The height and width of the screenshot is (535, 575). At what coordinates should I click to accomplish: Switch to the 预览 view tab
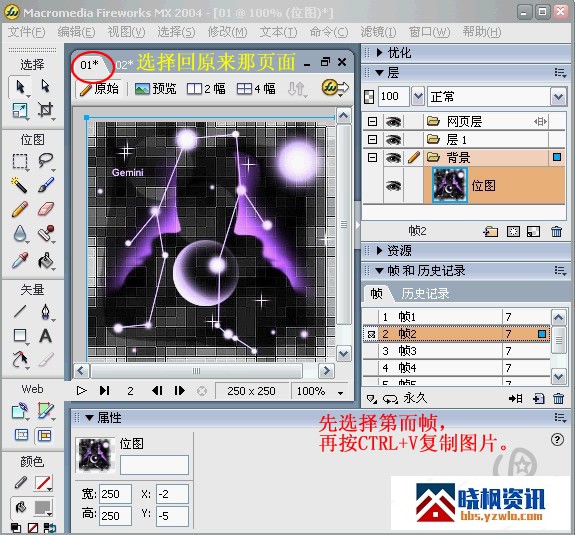click(x=155, y=88)
